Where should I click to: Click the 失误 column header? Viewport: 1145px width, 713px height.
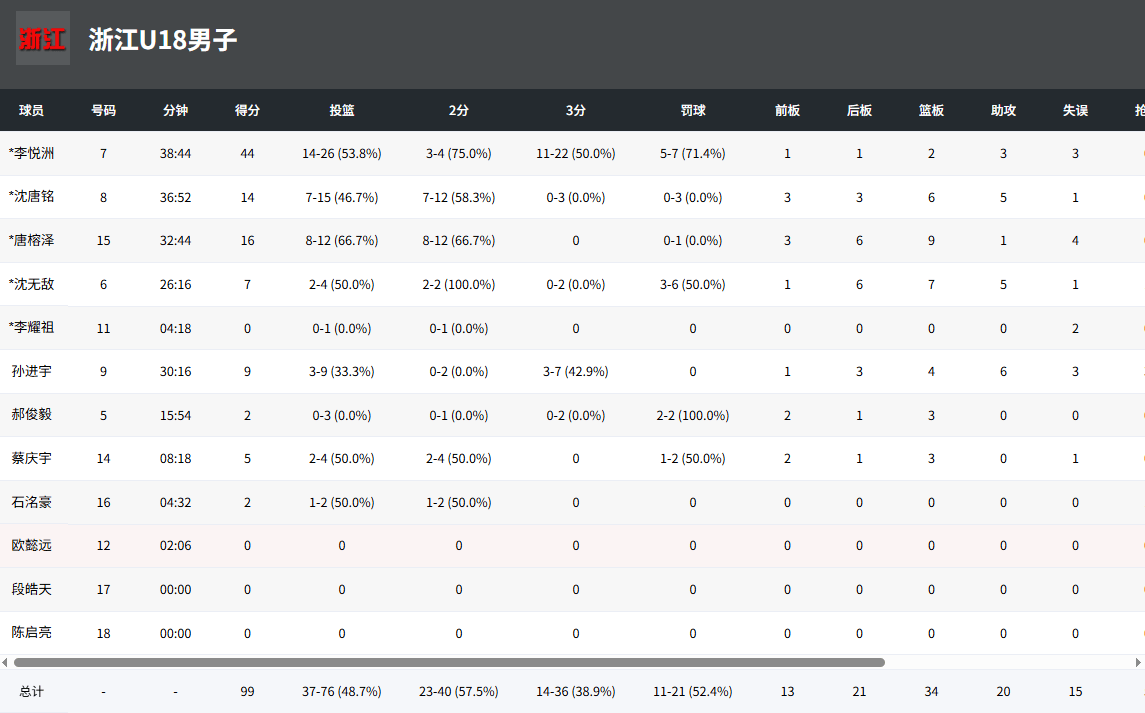pyautogui.click(x=1075, y=110)
